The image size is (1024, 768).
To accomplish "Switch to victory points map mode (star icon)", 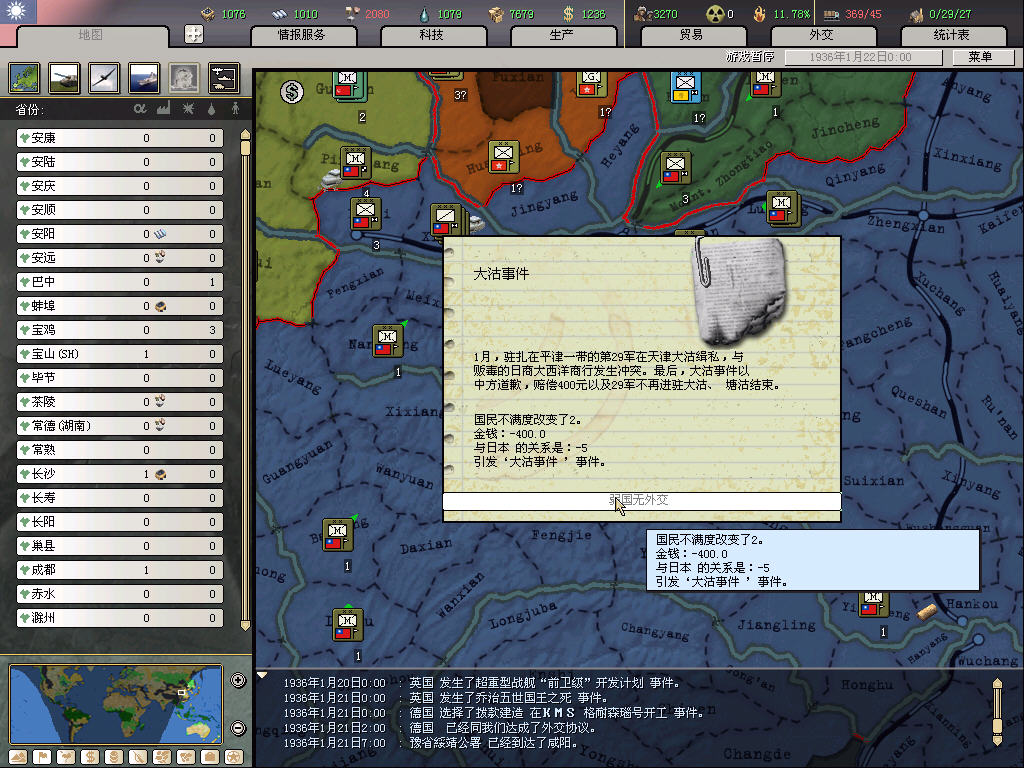I will tap(233, 757).
